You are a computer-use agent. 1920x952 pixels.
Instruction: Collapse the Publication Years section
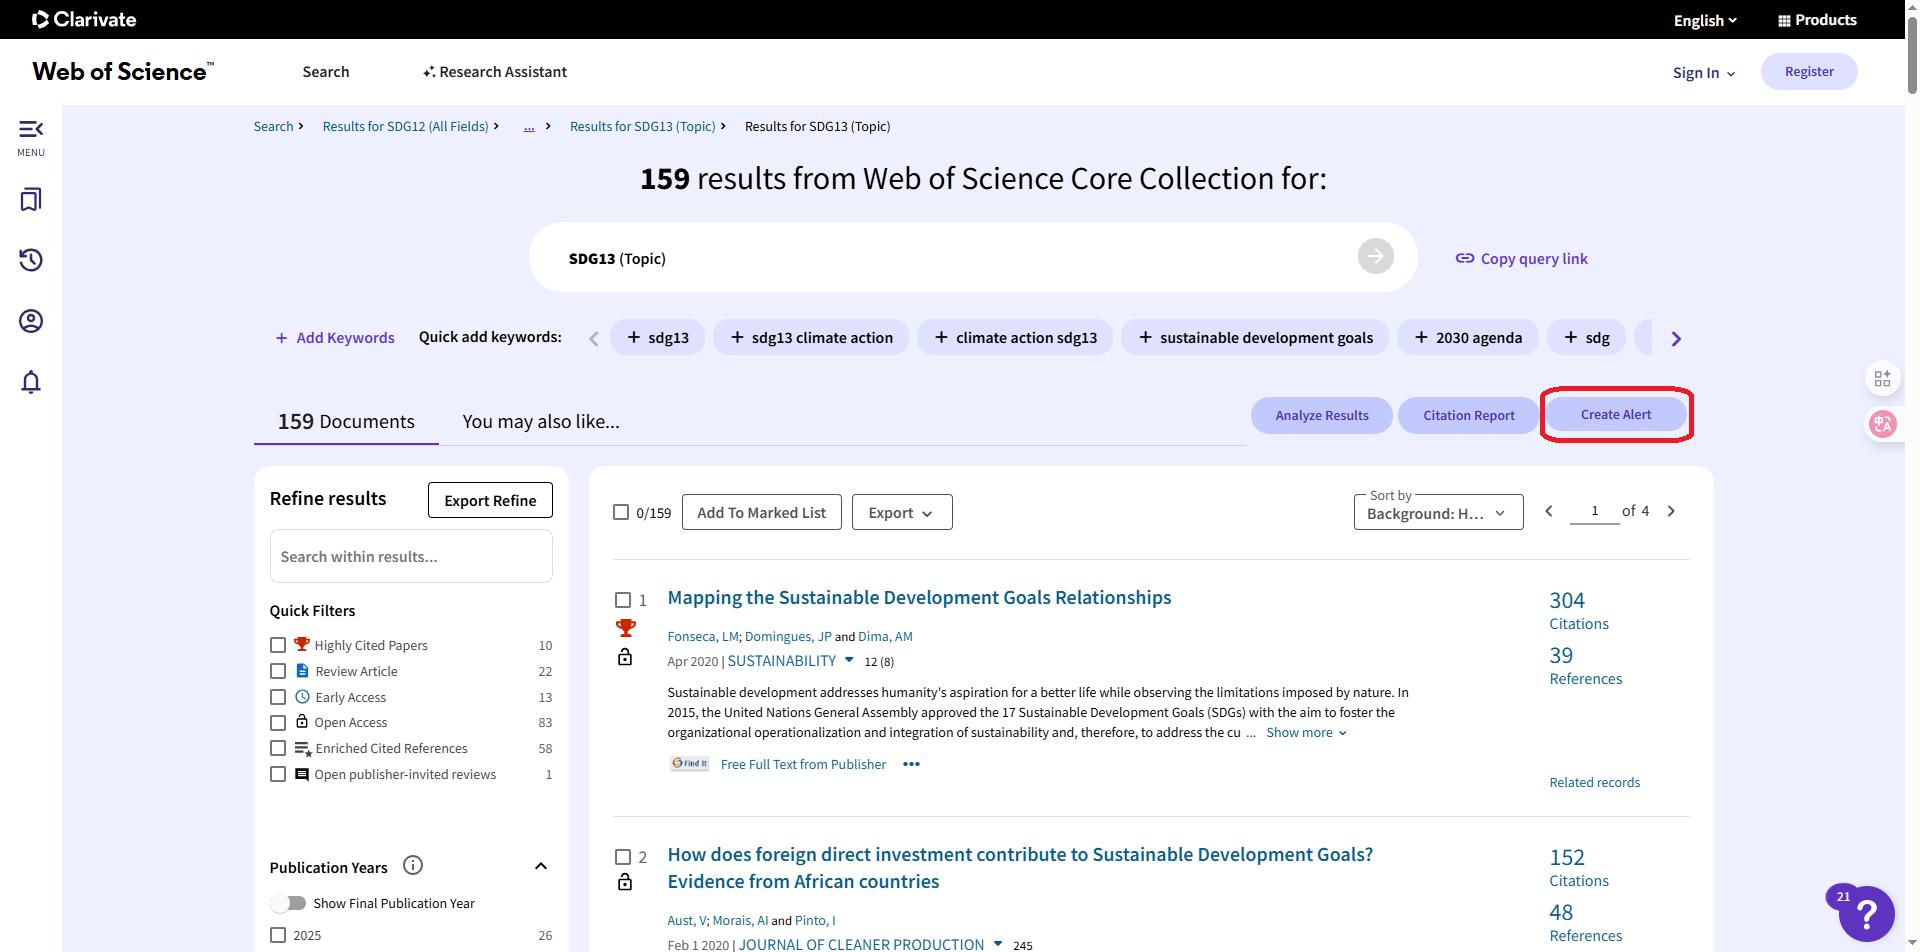click(541, 866)
